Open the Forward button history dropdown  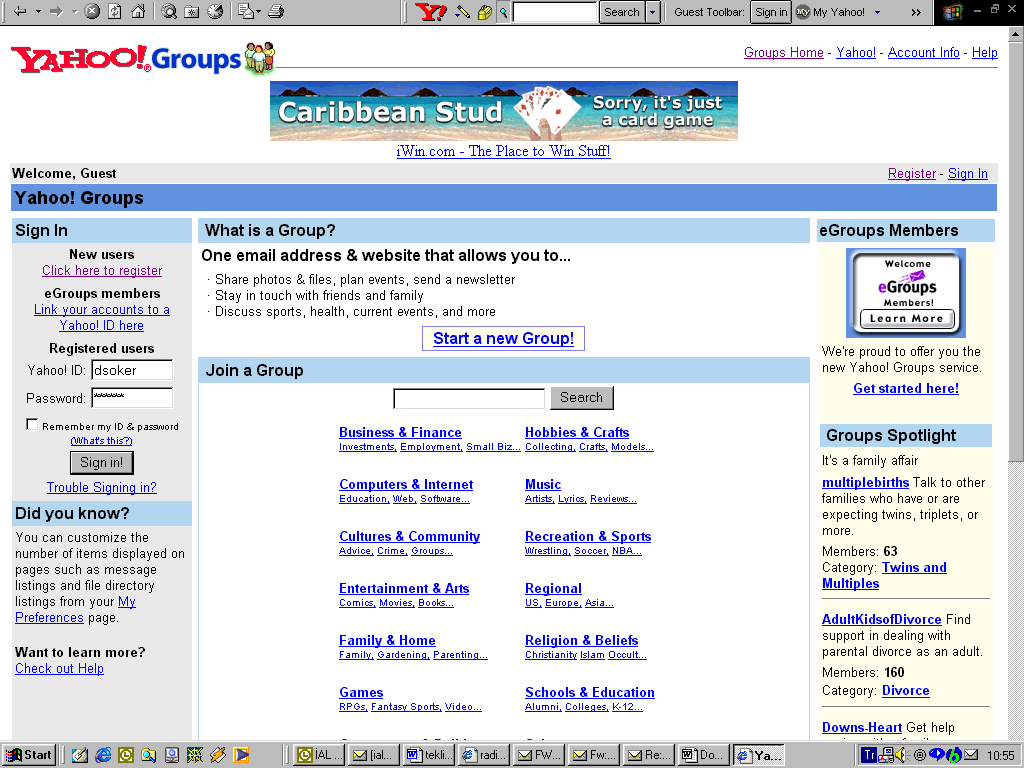click(x=74, y=11)
